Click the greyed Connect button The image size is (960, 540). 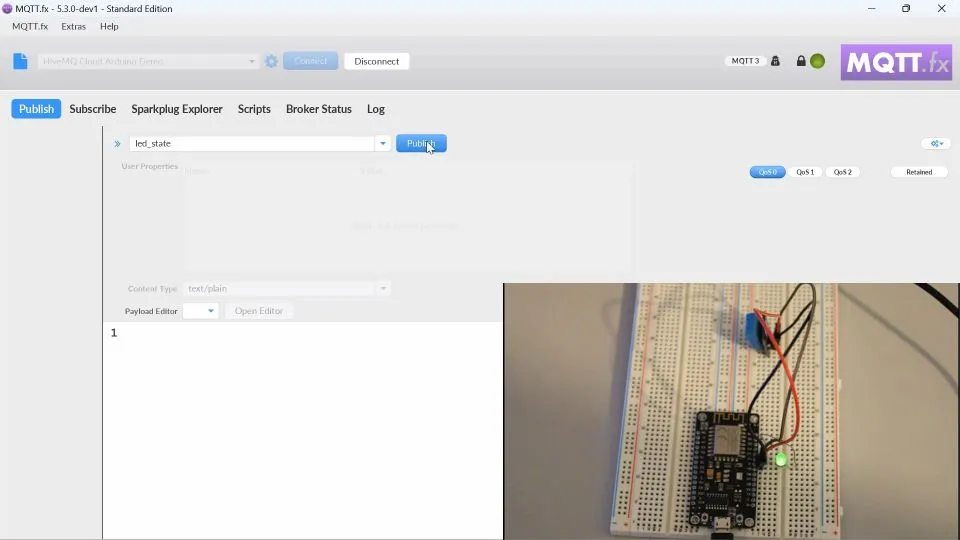click(x=310, y=61)
